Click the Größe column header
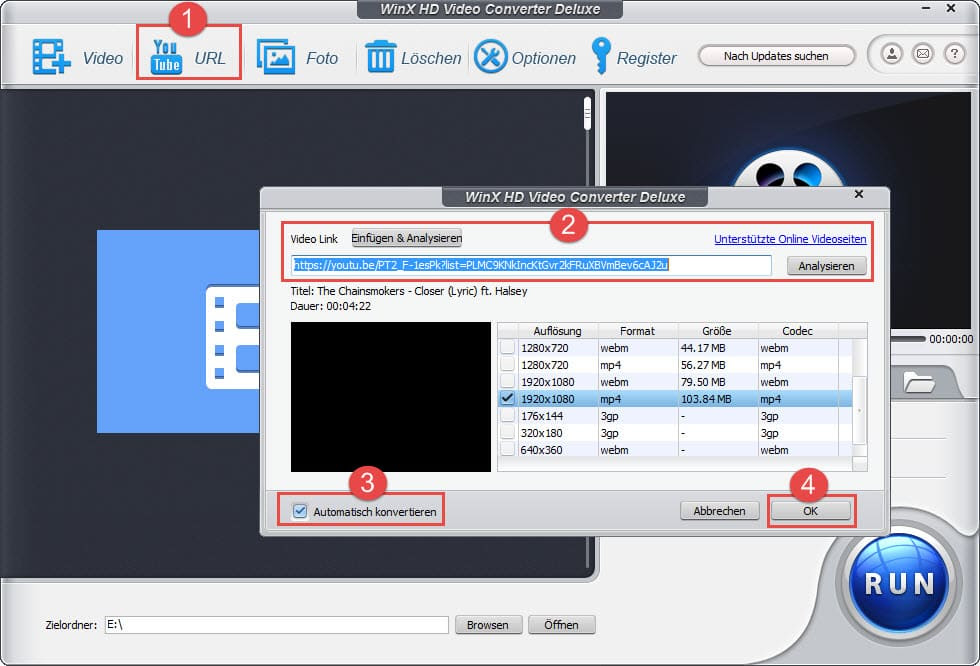This screenshot has width=980, height=666. (717, 331)
